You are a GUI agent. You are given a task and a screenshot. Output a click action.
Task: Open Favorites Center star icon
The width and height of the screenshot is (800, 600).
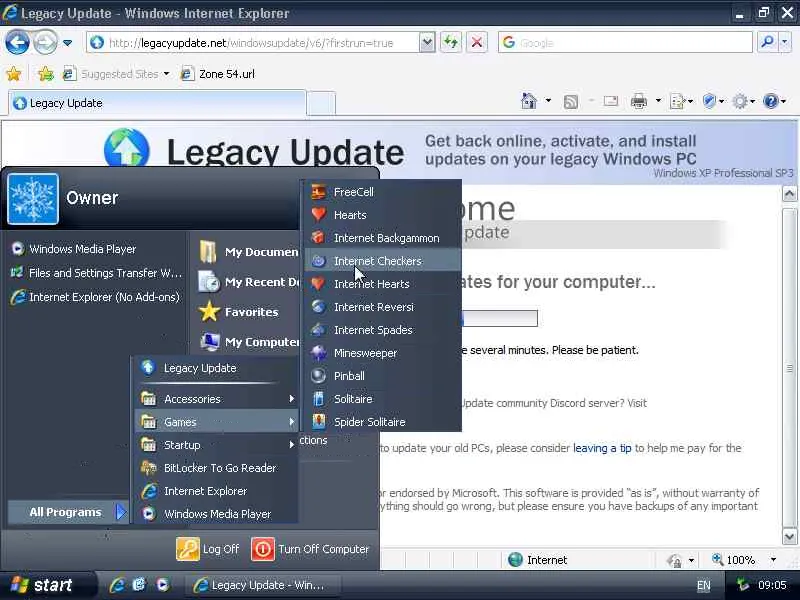(x=14, y=74)
